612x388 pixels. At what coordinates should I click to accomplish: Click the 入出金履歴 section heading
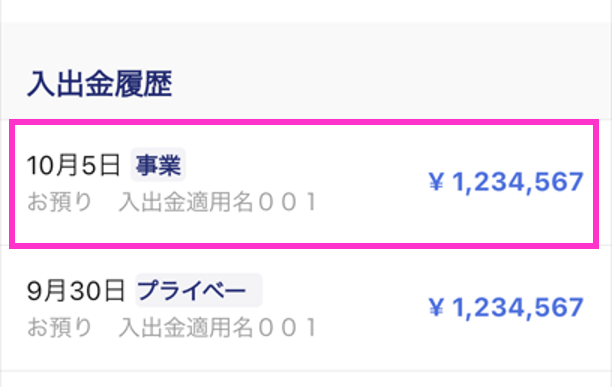[100, 84]
